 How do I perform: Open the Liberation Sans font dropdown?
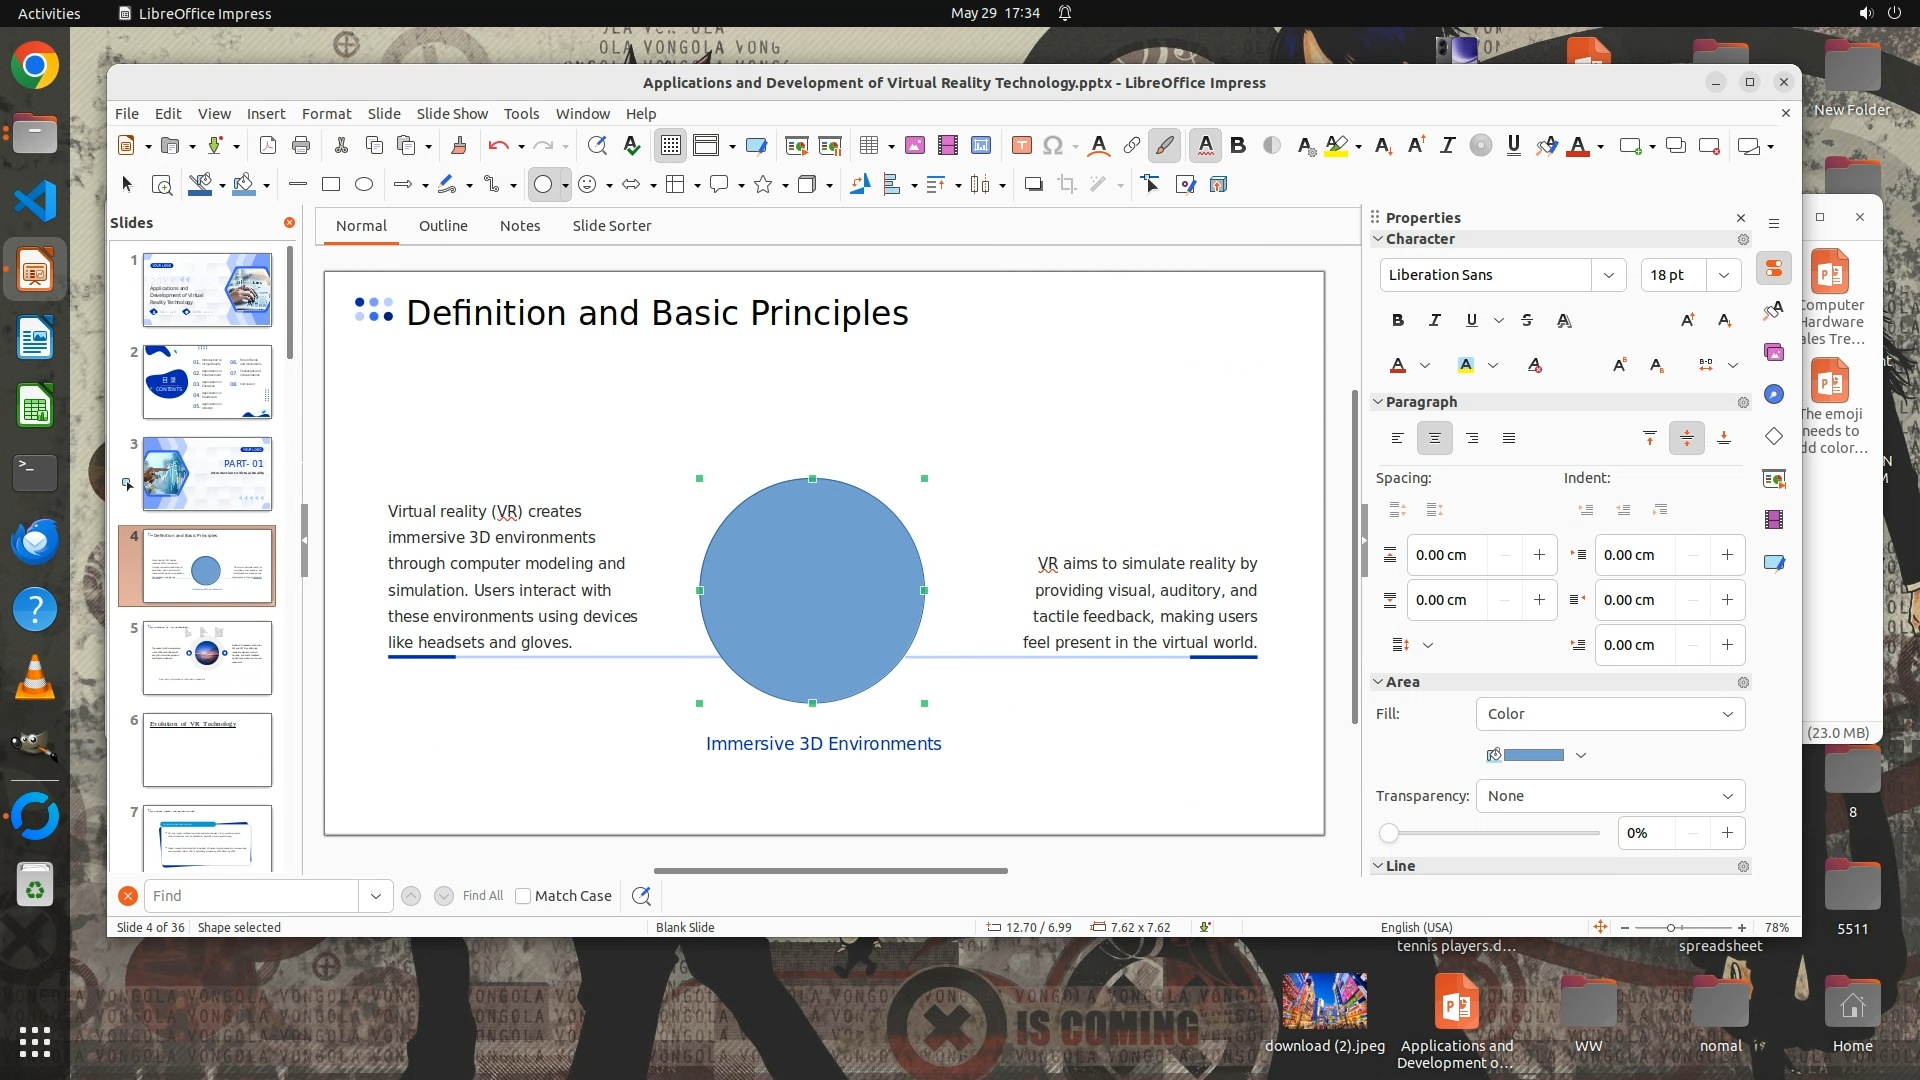point(1608,275)
